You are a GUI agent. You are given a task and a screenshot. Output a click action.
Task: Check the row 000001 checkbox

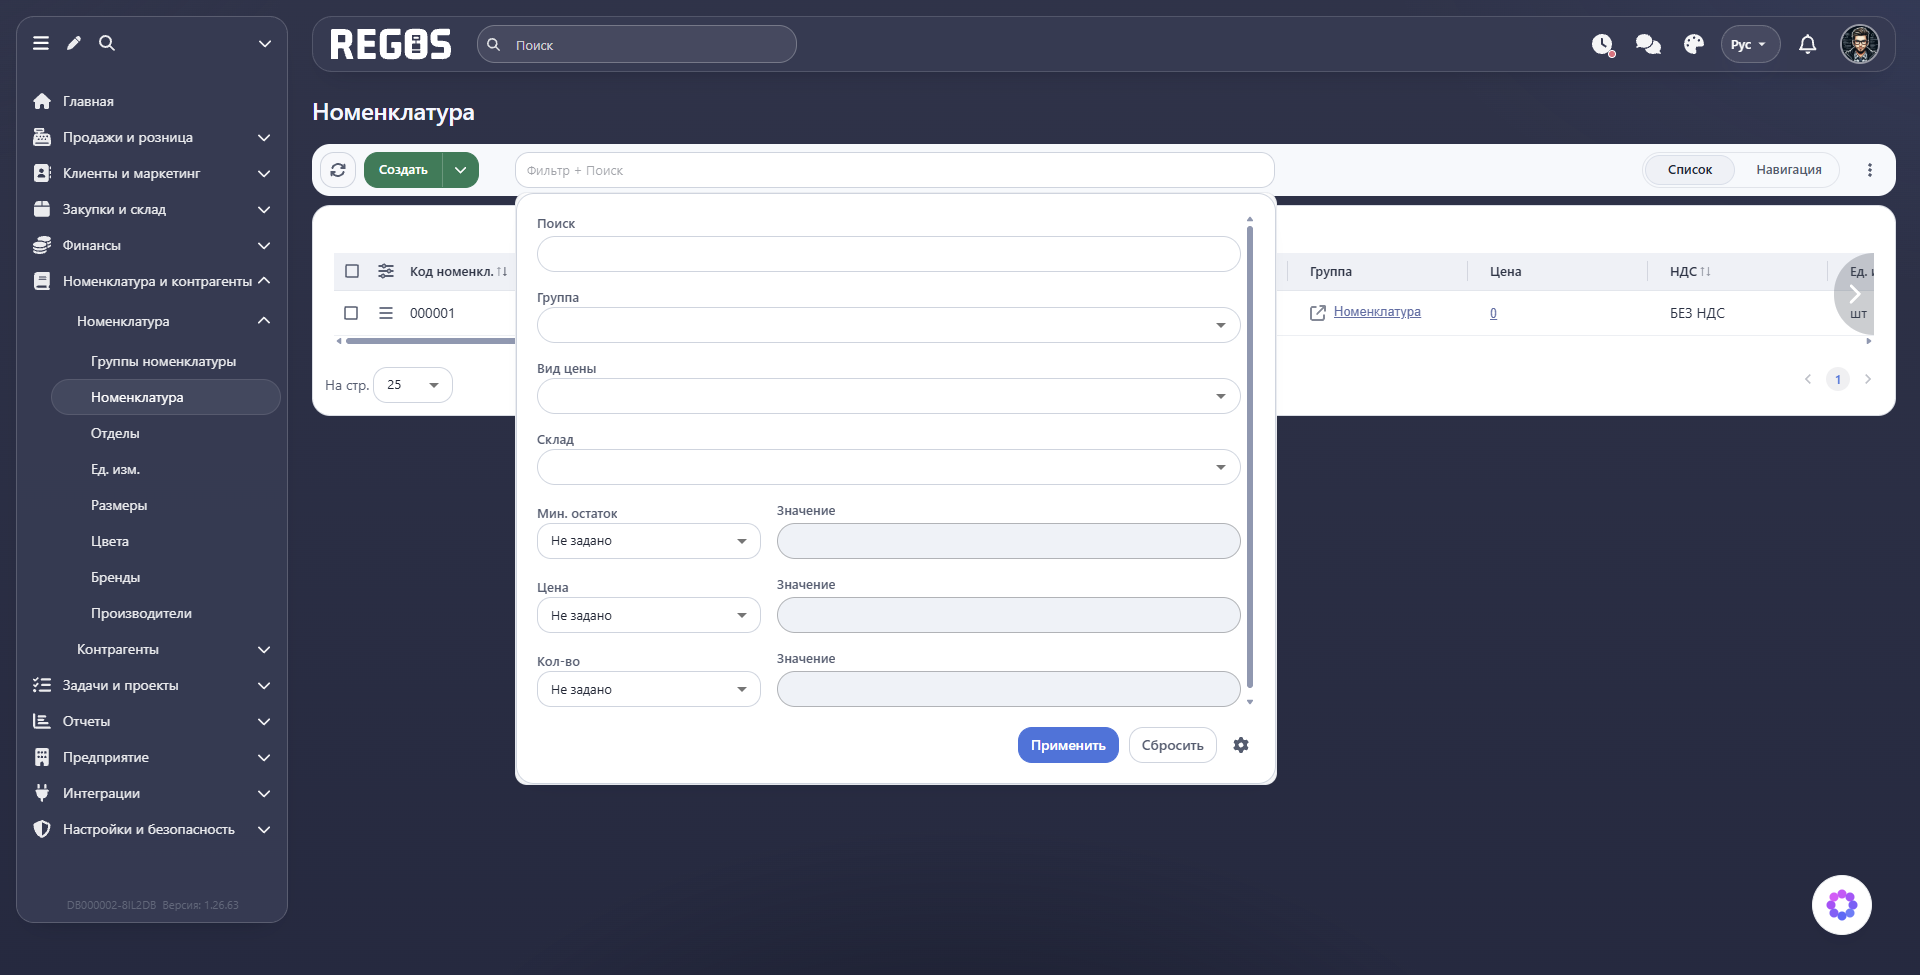coord(351,313)
